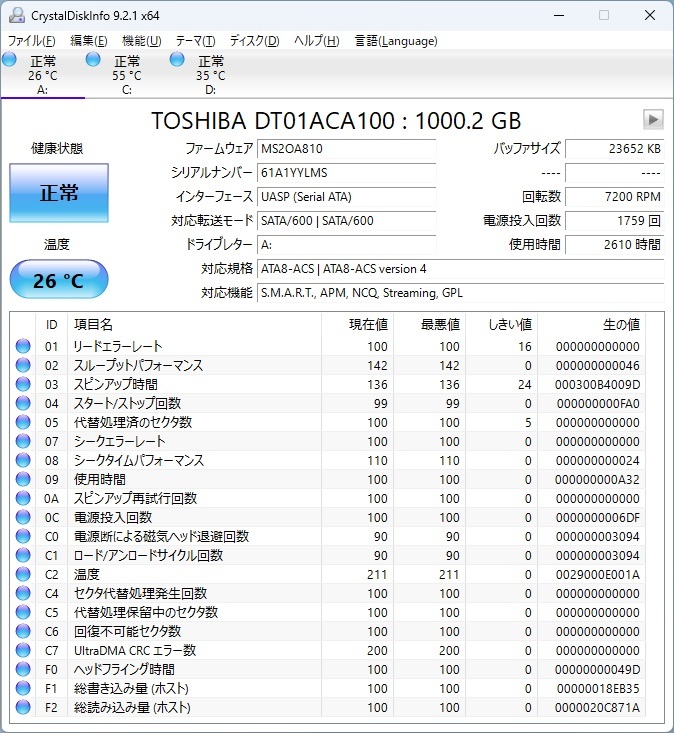674x733 pixels.
Task: Select raw value 000000000FA0
Action: pos(598,403)
